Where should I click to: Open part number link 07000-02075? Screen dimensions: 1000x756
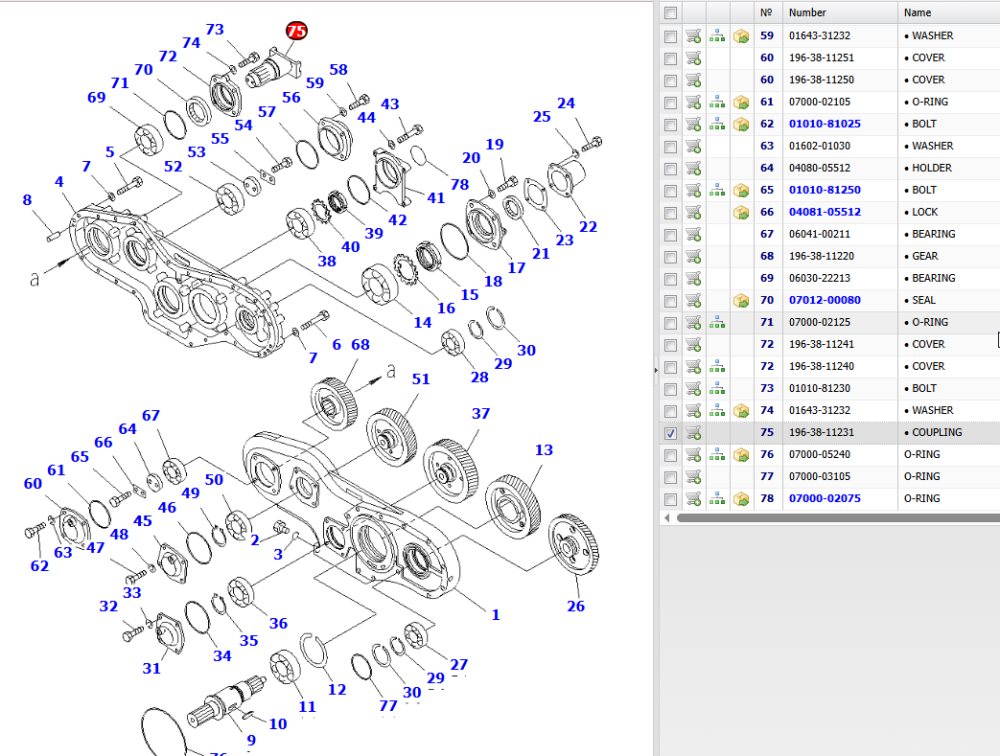click(825, 499)
